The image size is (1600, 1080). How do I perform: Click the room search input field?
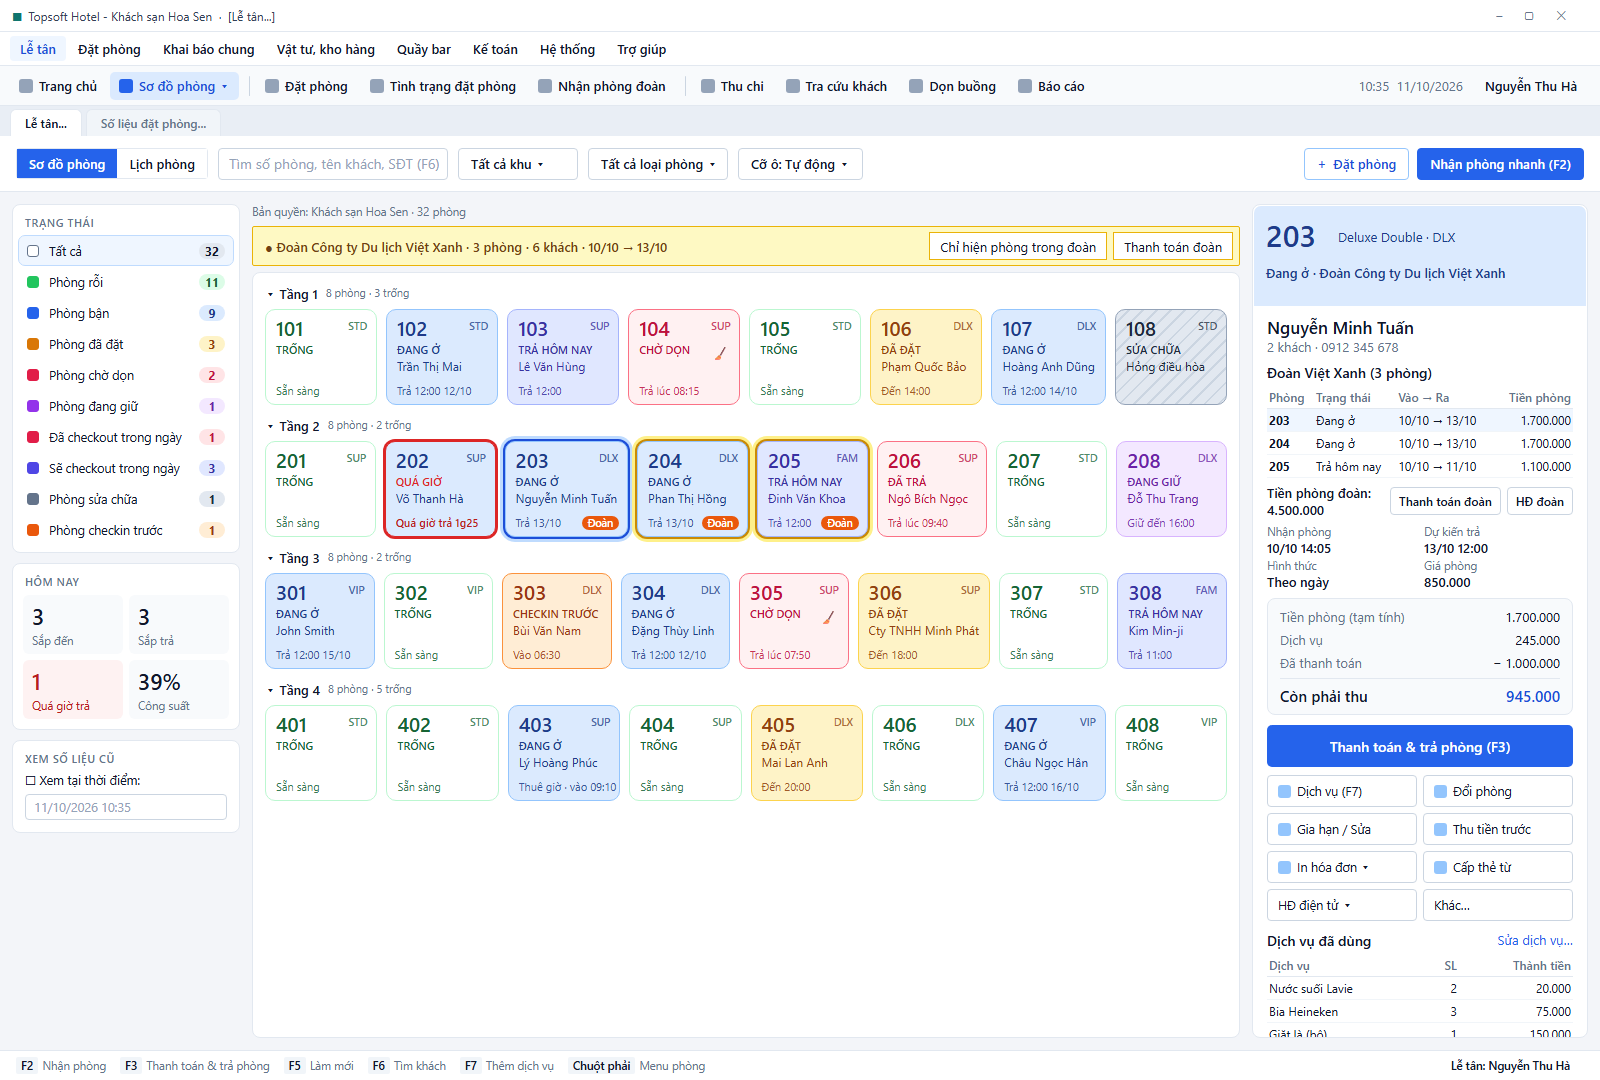tap(333, 164)
